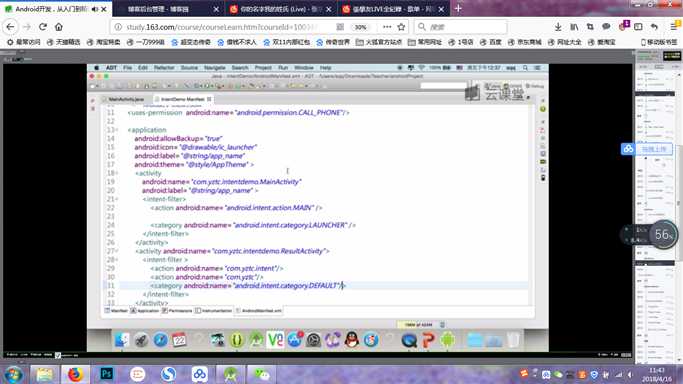
Task: Open Firefox hamburger menu
Action: (674, 27)
